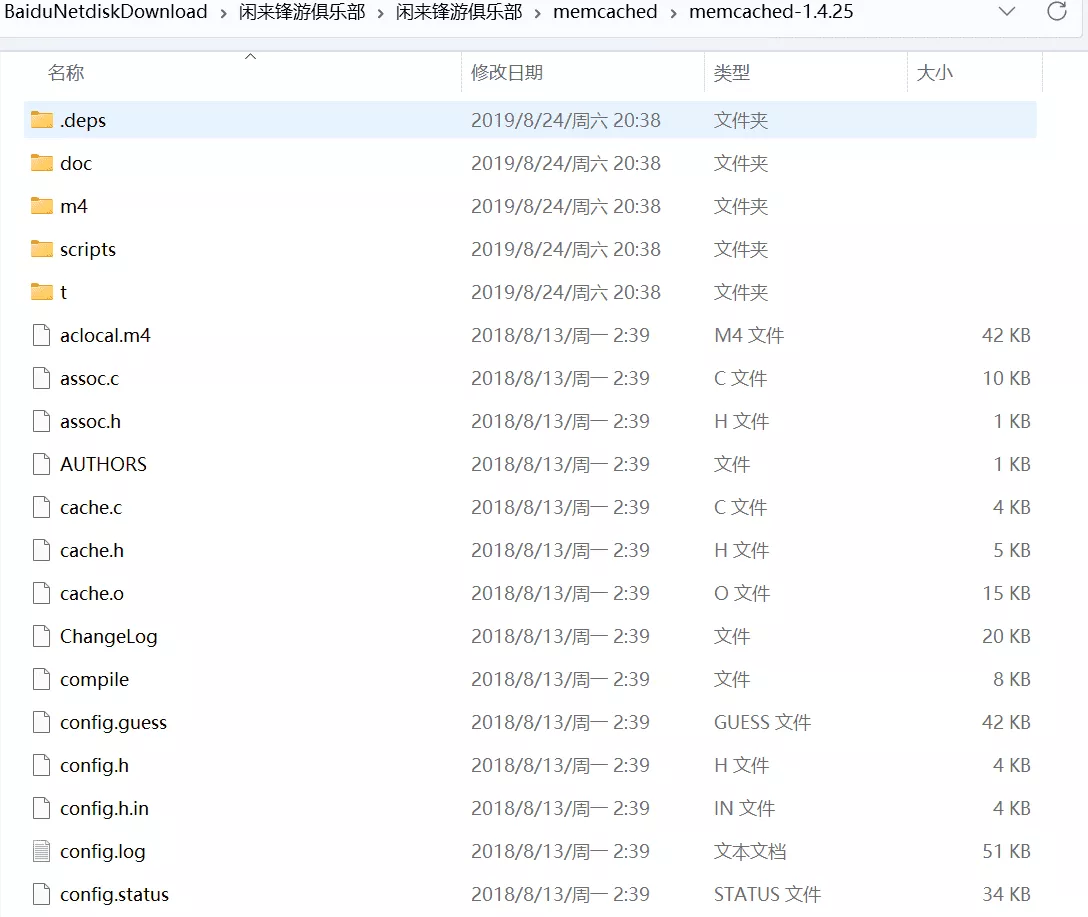Sort by 修改日期 column header
The width and height of the screenshot is (1088, 917).
pyautogui.click(x=507, y=73)
